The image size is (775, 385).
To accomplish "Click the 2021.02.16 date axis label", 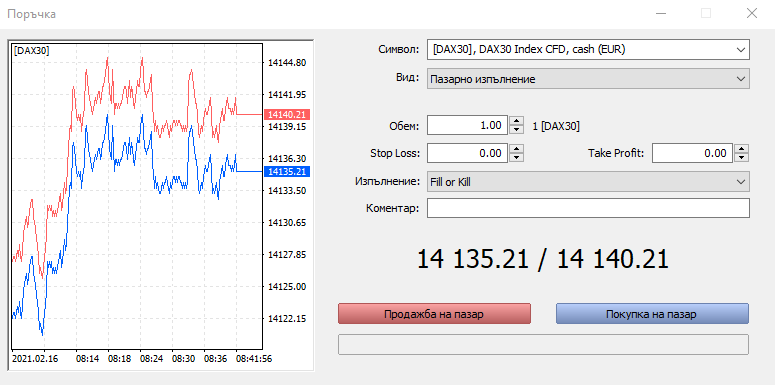I will tap(35, 359).
